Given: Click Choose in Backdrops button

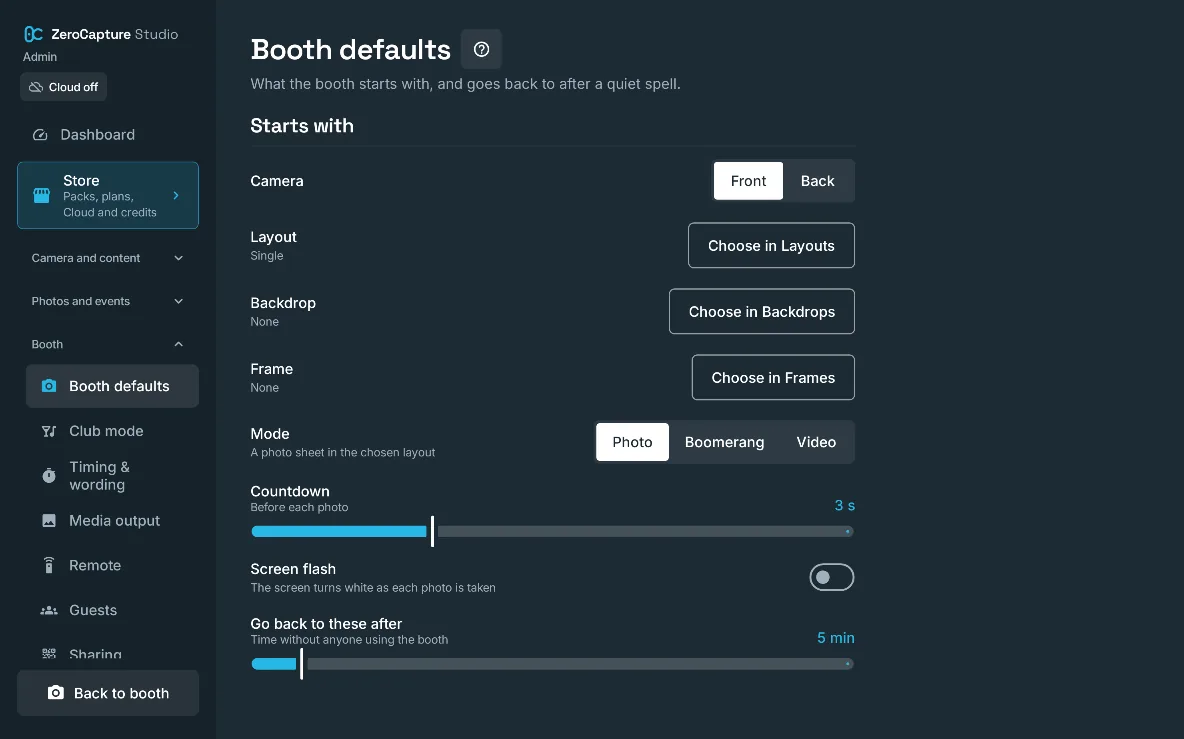Looking at the screenshot, I should (x=761, y=311).
